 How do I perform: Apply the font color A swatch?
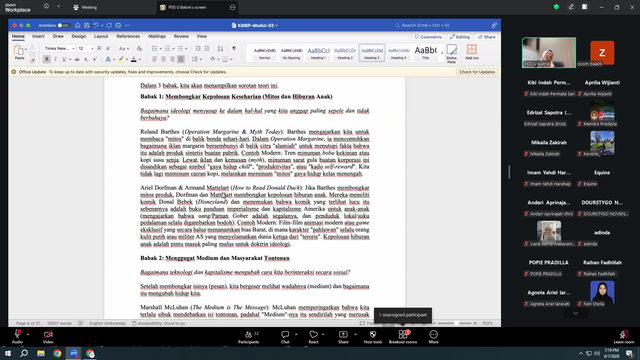pos(133,60)
